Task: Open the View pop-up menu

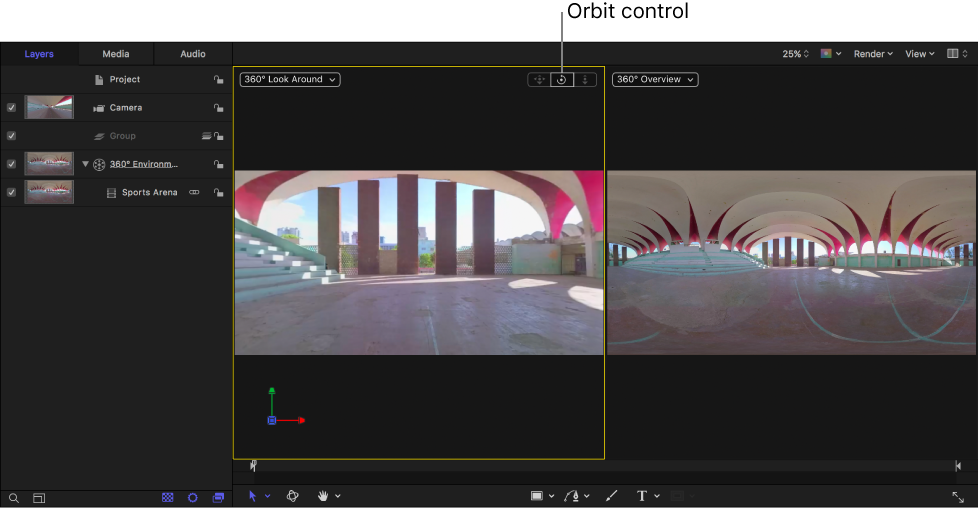Action: (920, 54)
